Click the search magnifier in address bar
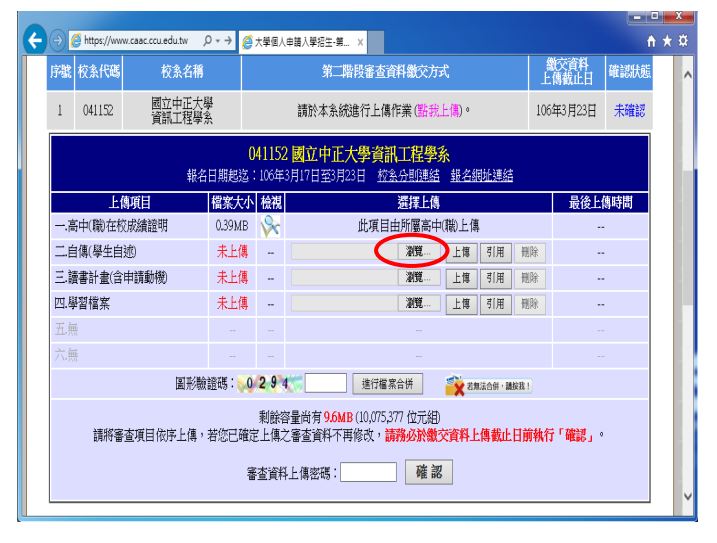 click(x=207, y=41)
